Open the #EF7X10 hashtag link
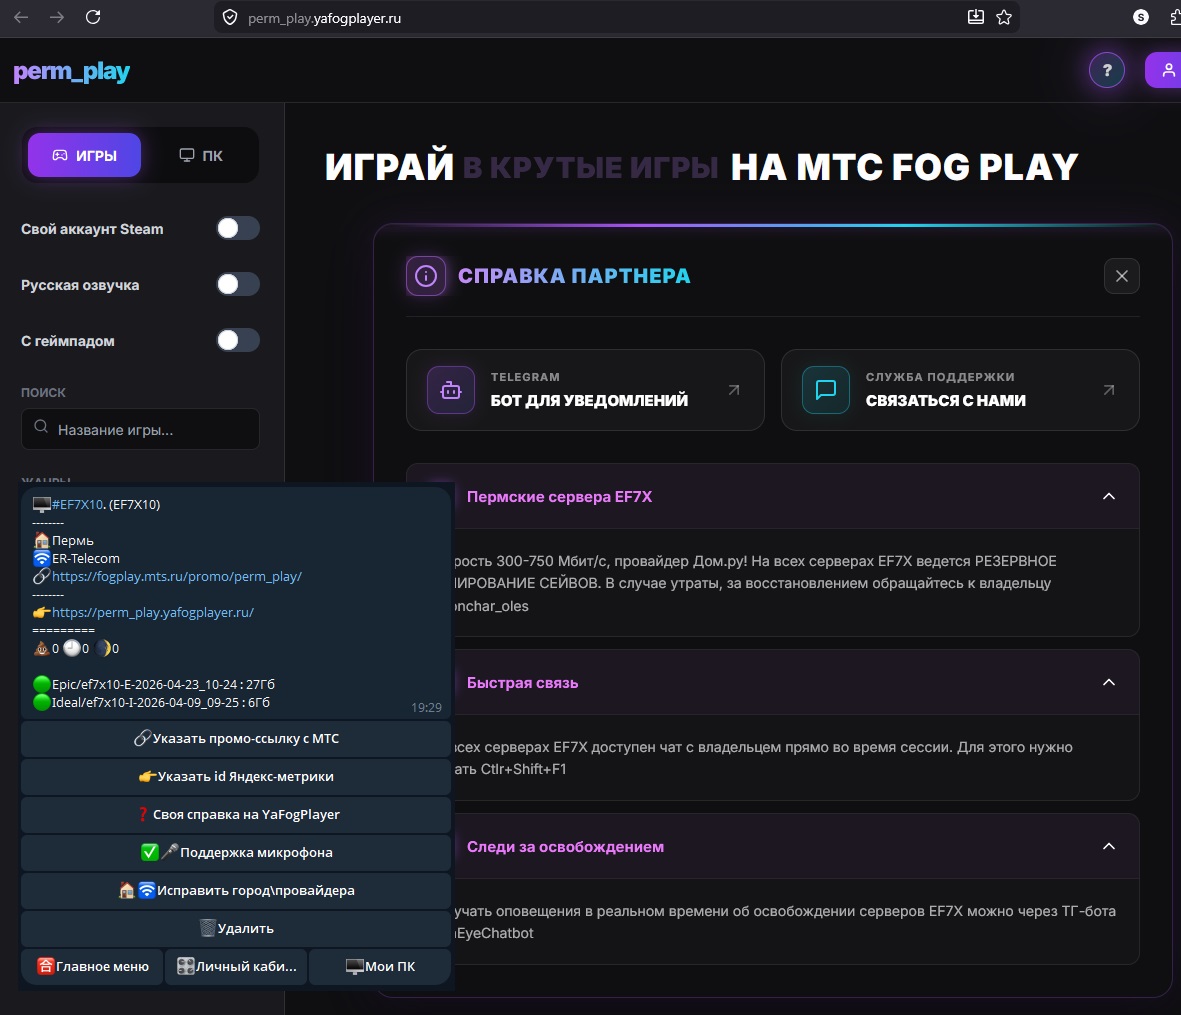This screenshot has width=1181, height=1015. tap(78, 504)
